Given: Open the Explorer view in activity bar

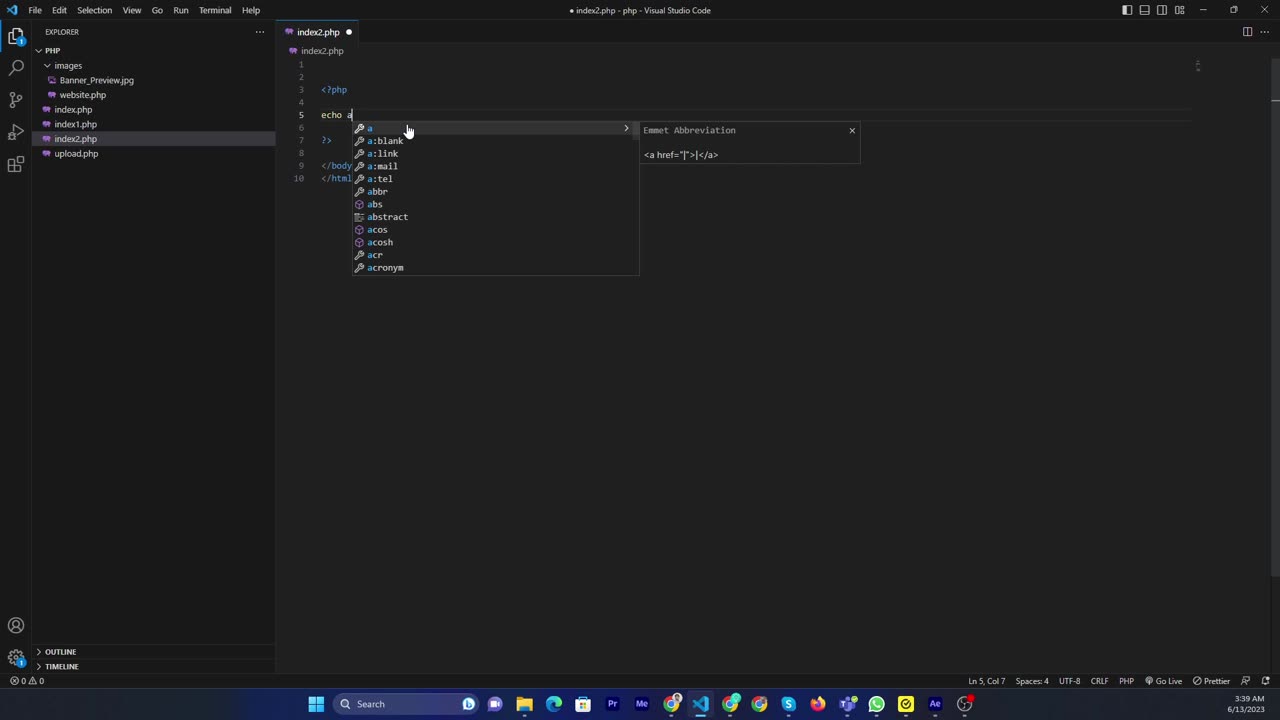Looking at the screenshot, I should coord(16,37).
